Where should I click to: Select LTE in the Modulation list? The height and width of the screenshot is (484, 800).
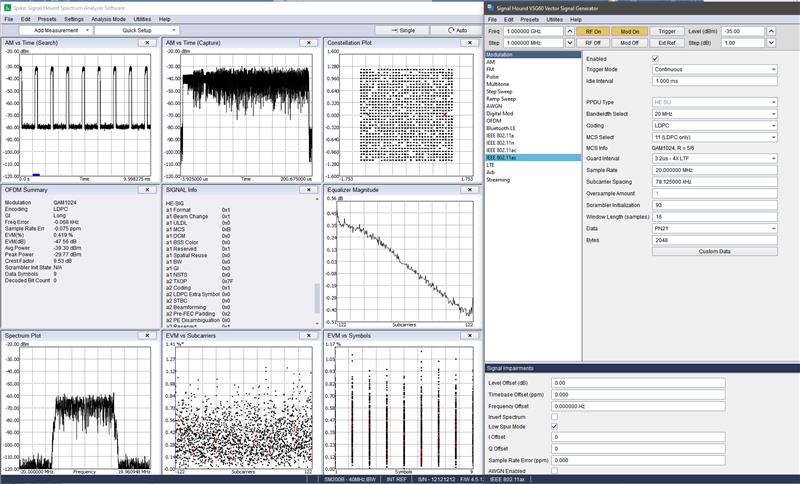click(490, 165)
